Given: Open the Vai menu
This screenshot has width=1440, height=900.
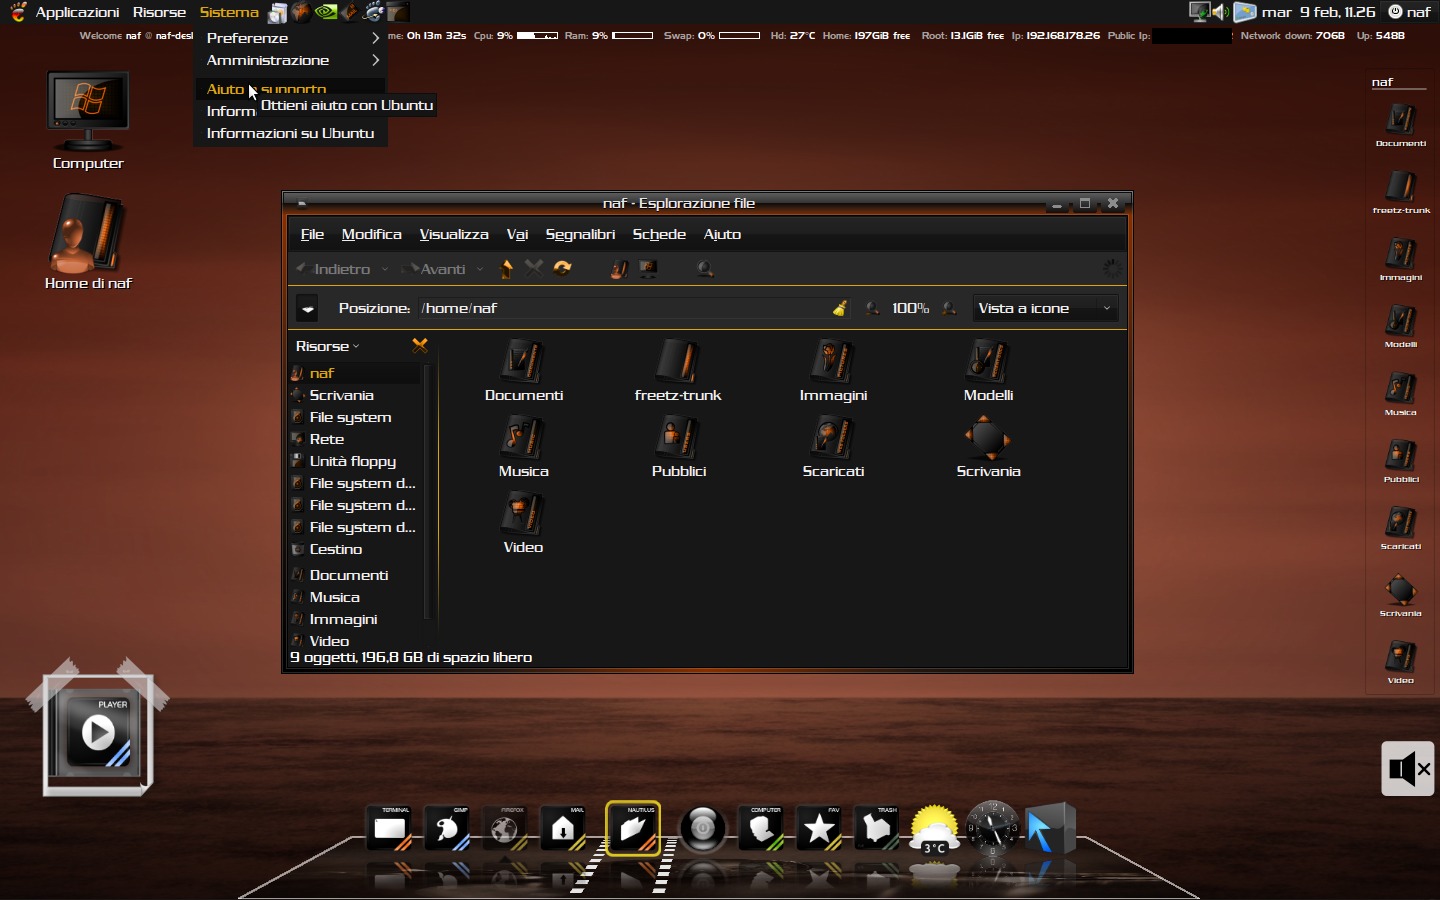Looking at the screenshot, I should [517, 234].
